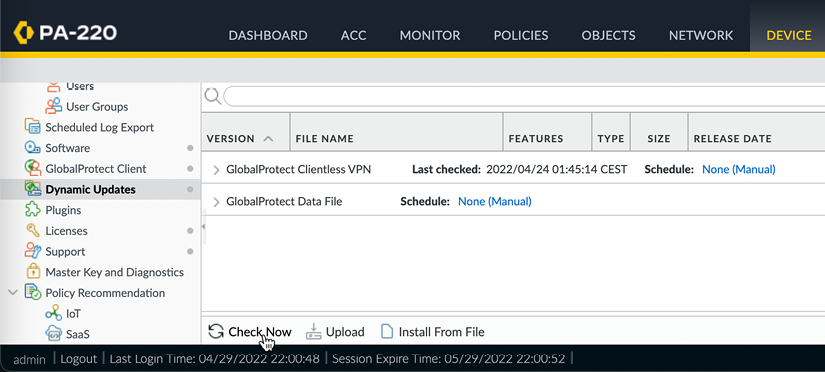Screen dimensions: 825x372
Task: Click the Install From File document icon
Action: [387, 331]
